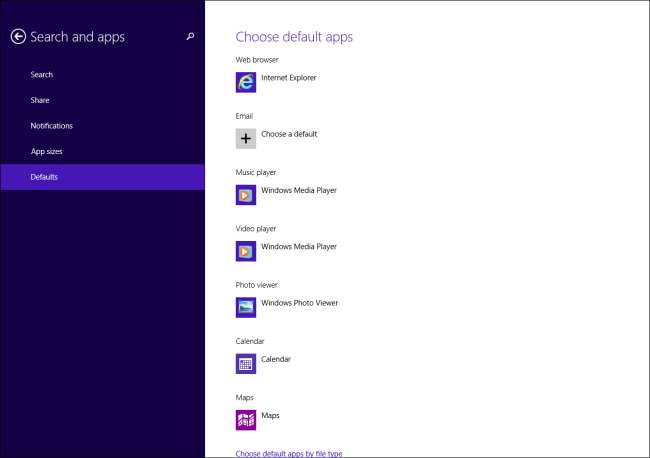Viewport: 650px width, 458px height.
Task: Click the Calendar app name label
Action: (x=276, y=359)
